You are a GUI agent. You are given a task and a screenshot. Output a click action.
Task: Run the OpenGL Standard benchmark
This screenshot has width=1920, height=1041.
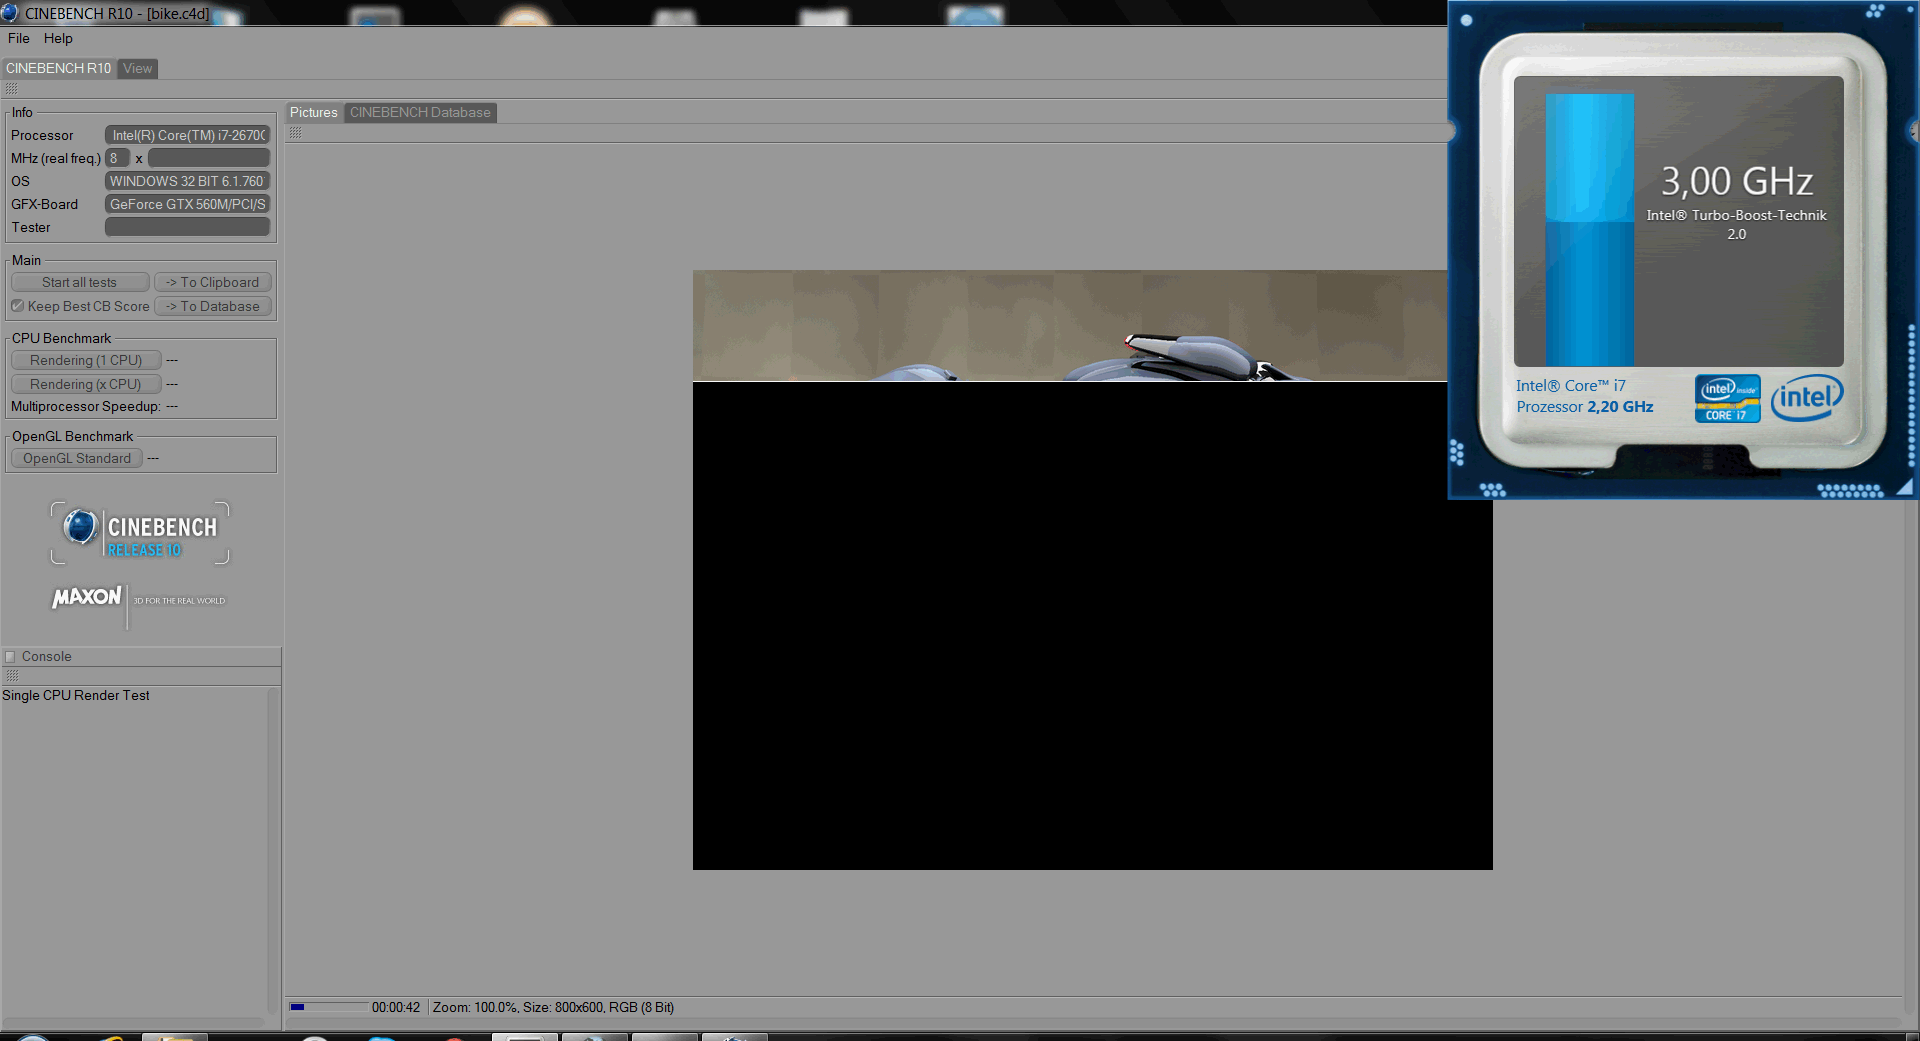(x=77, y=458)
